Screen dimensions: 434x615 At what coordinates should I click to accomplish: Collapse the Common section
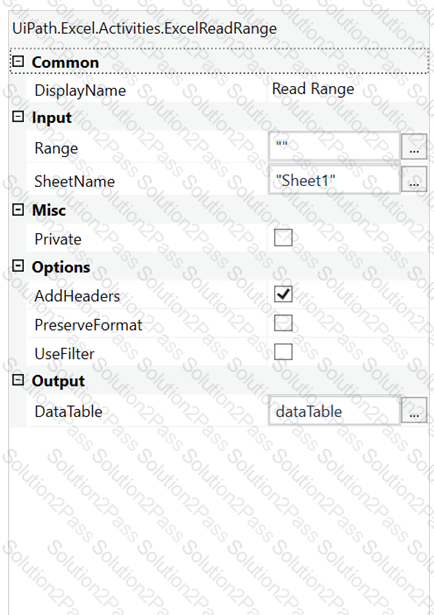[x=18, y=62]
